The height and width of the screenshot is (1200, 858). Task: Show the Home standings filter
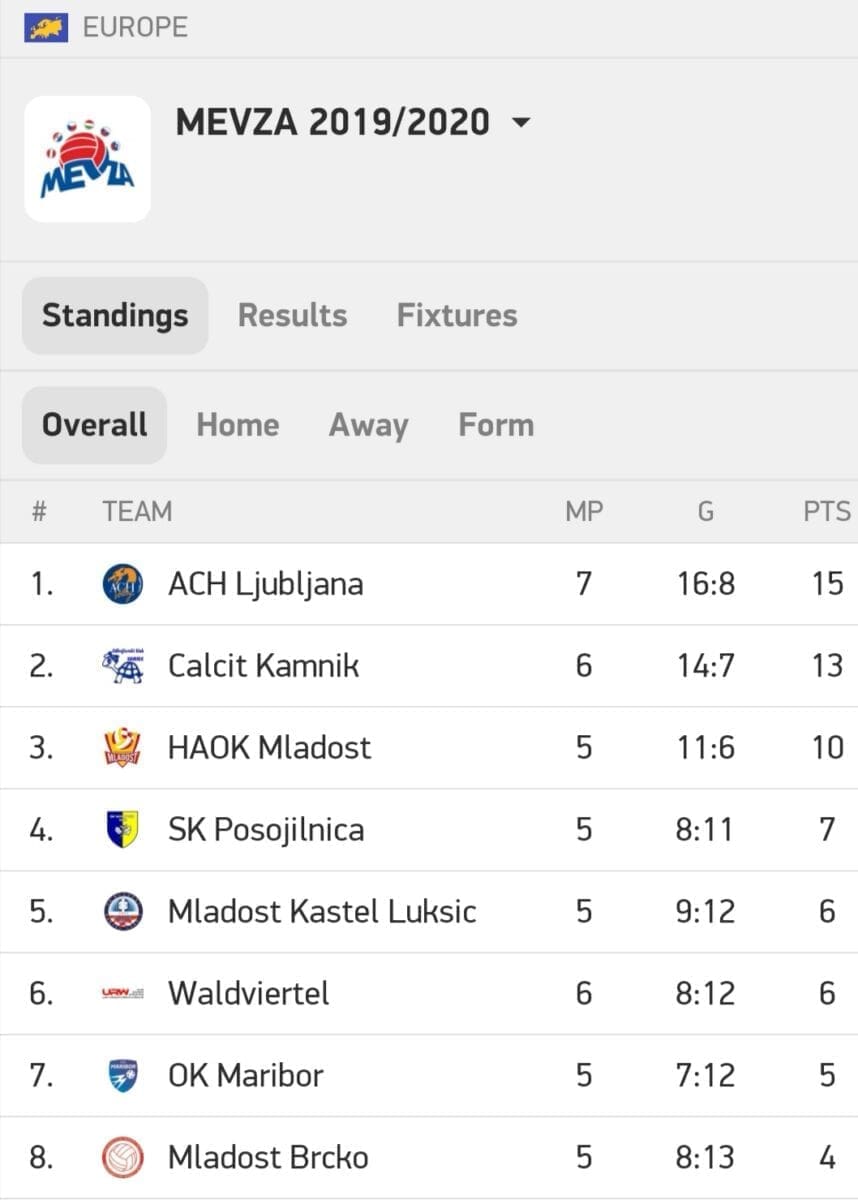click(x=238, y=425)
